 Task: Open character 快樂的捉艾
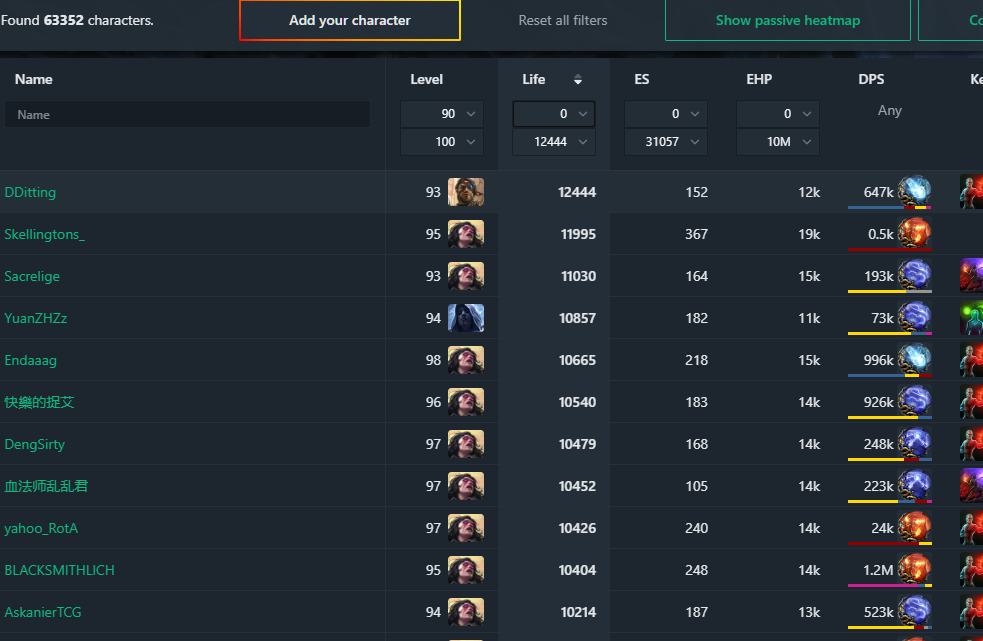coord(39,402)
